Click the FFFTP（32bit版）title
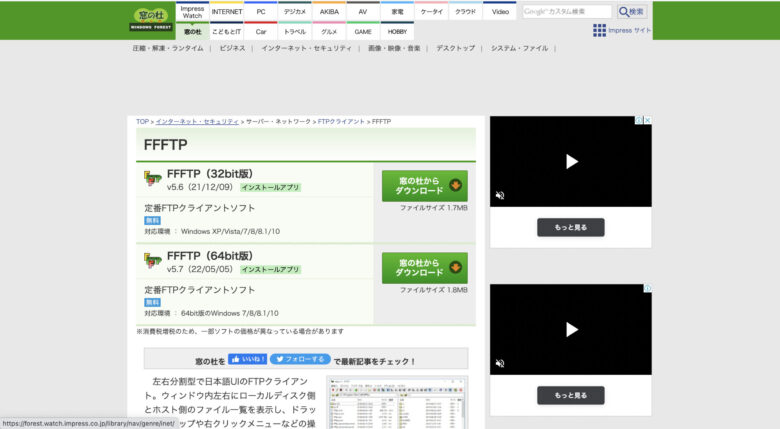The width and height of the screenshot is (780, 429). 210,174
